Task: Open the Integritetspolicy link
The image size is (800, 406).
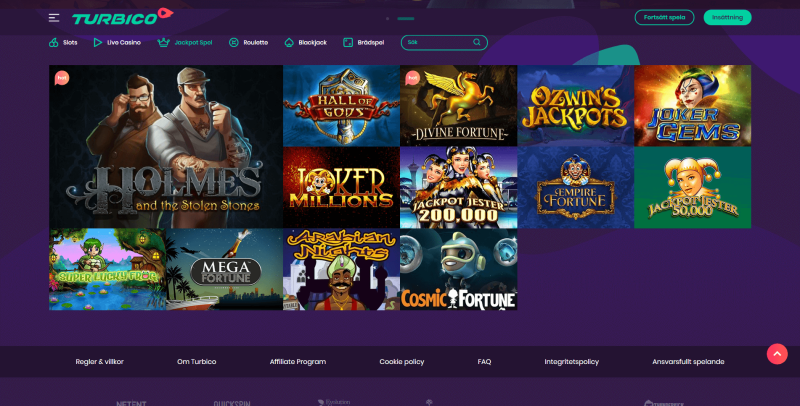Action: [571, 362]
